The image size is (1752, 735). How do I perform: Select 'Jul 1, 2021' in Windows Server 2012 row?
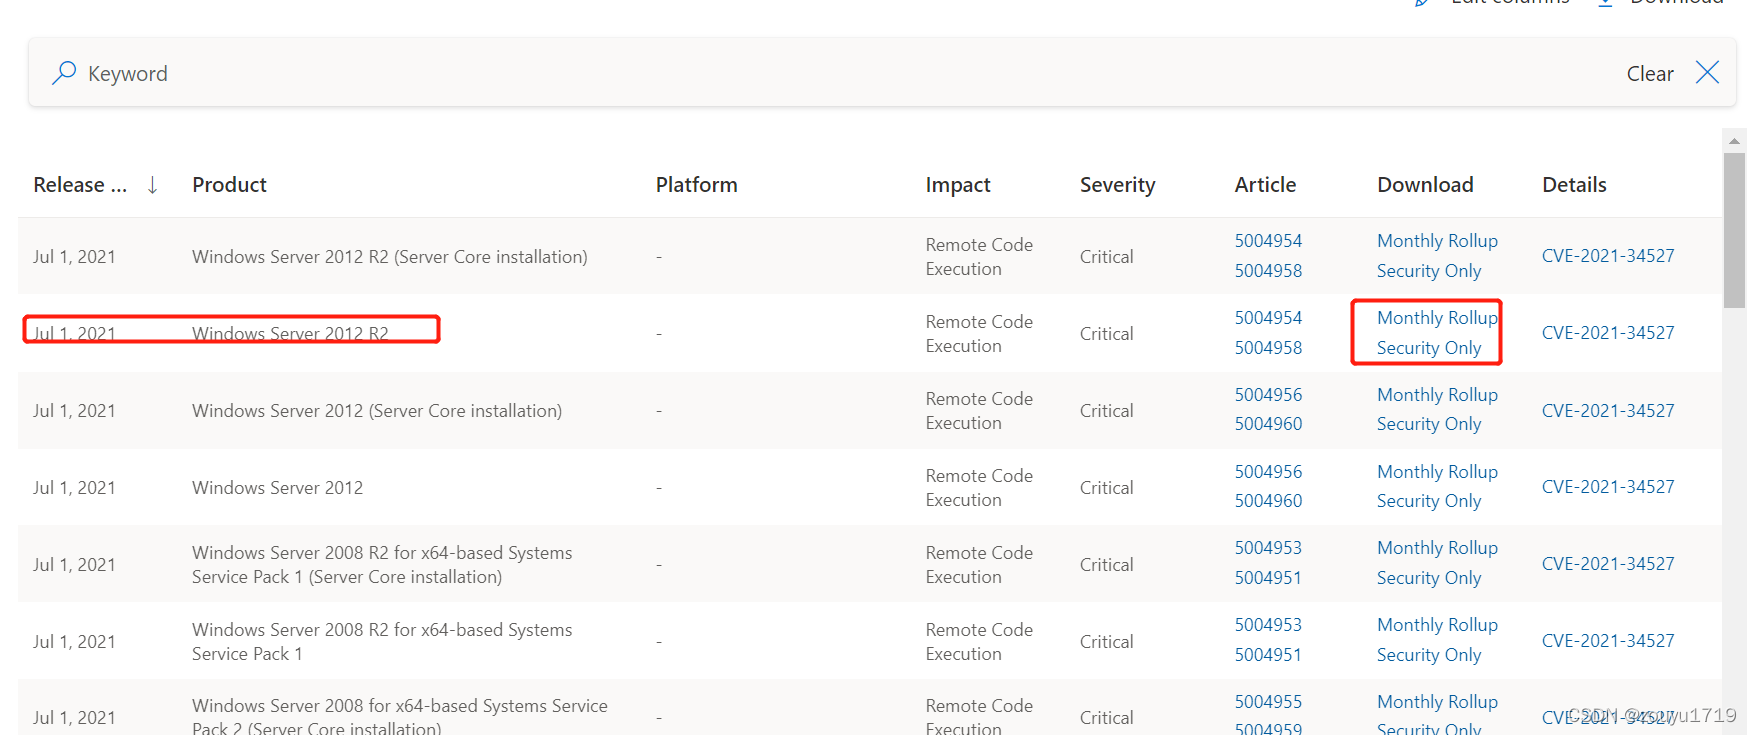tap(74, 488)
